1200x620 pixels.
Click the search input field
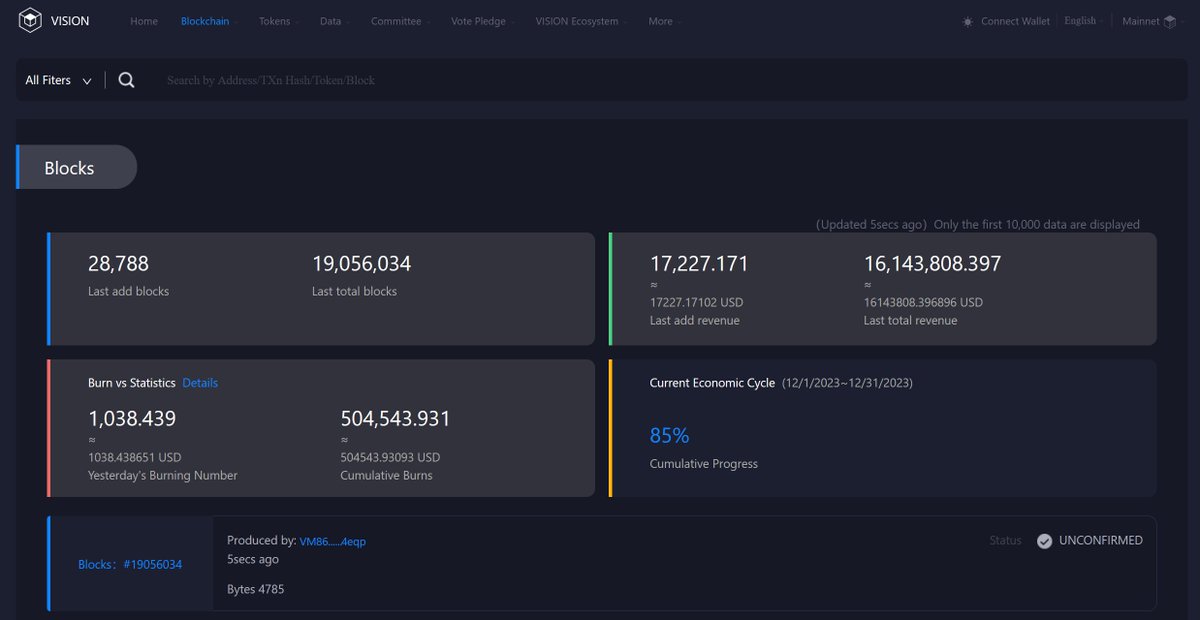click(660, 80)
